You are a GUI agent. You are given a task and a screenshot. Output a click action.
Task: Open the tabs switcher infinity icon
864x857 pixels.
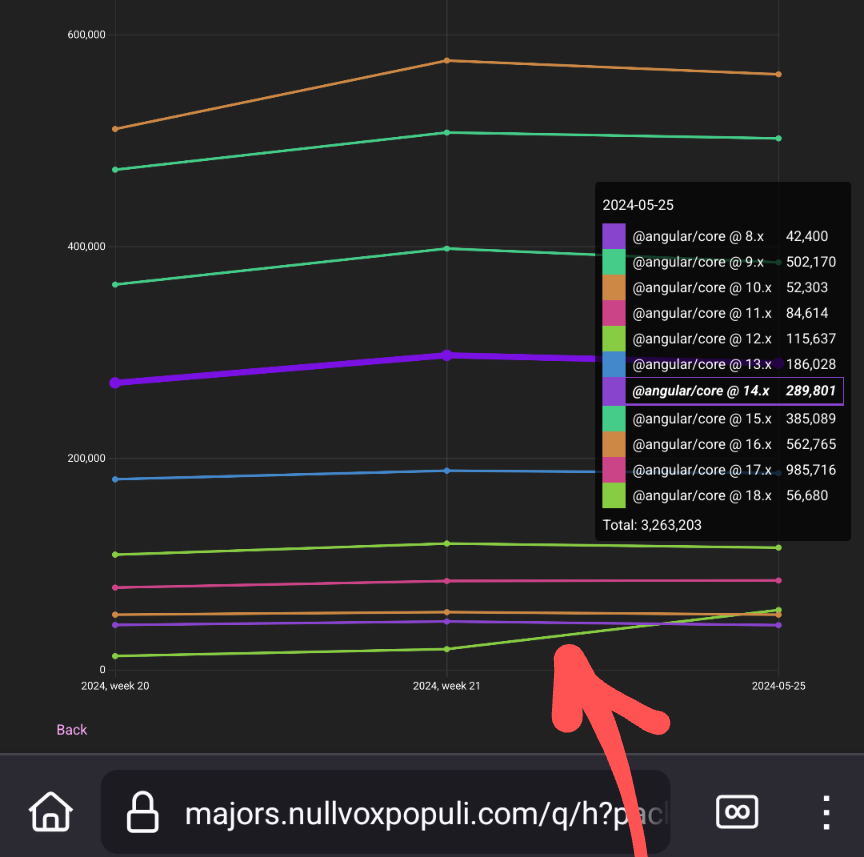click(737, 812)
